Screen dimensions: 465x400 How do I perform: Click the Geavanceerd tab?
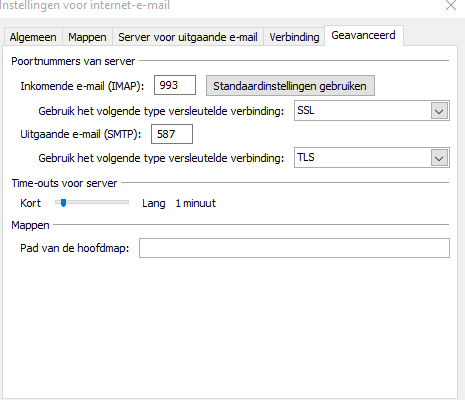point(363,35)
